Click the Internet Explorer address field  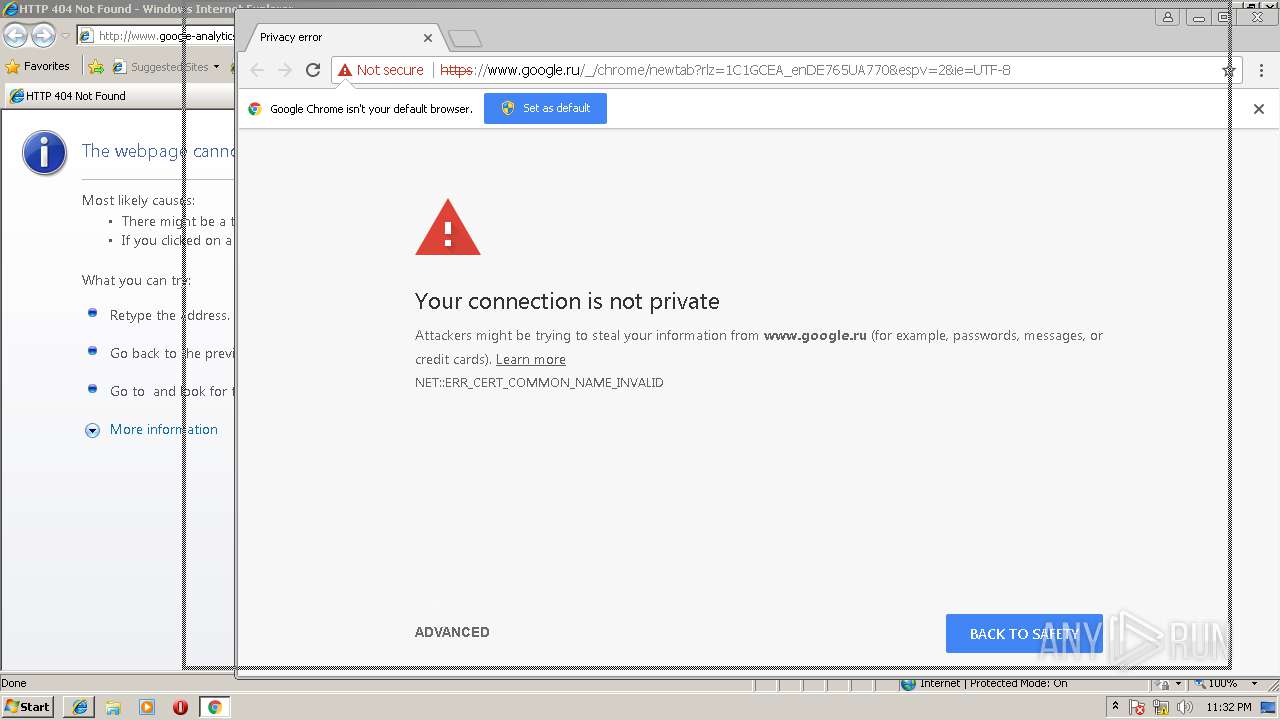coord(155,36)
